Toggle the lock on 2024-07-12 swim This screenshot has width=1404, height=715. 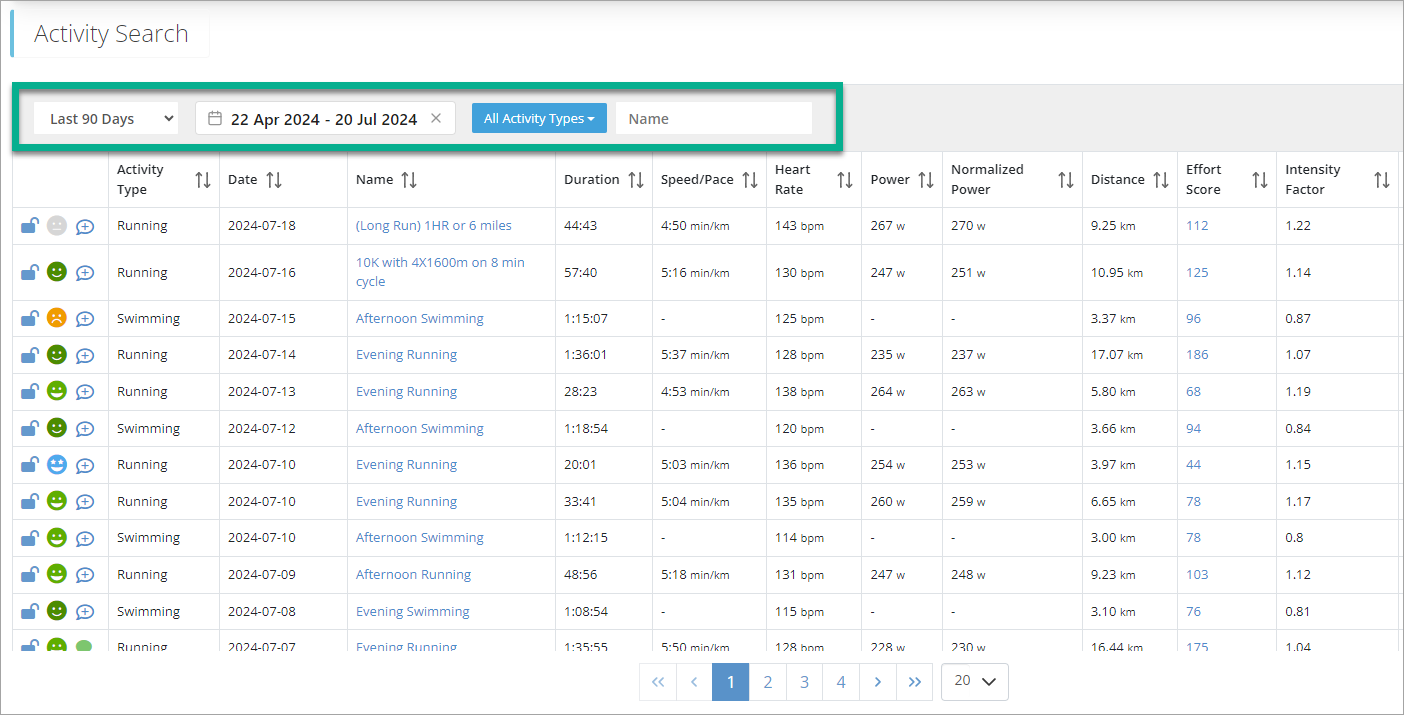coord(30,428)
